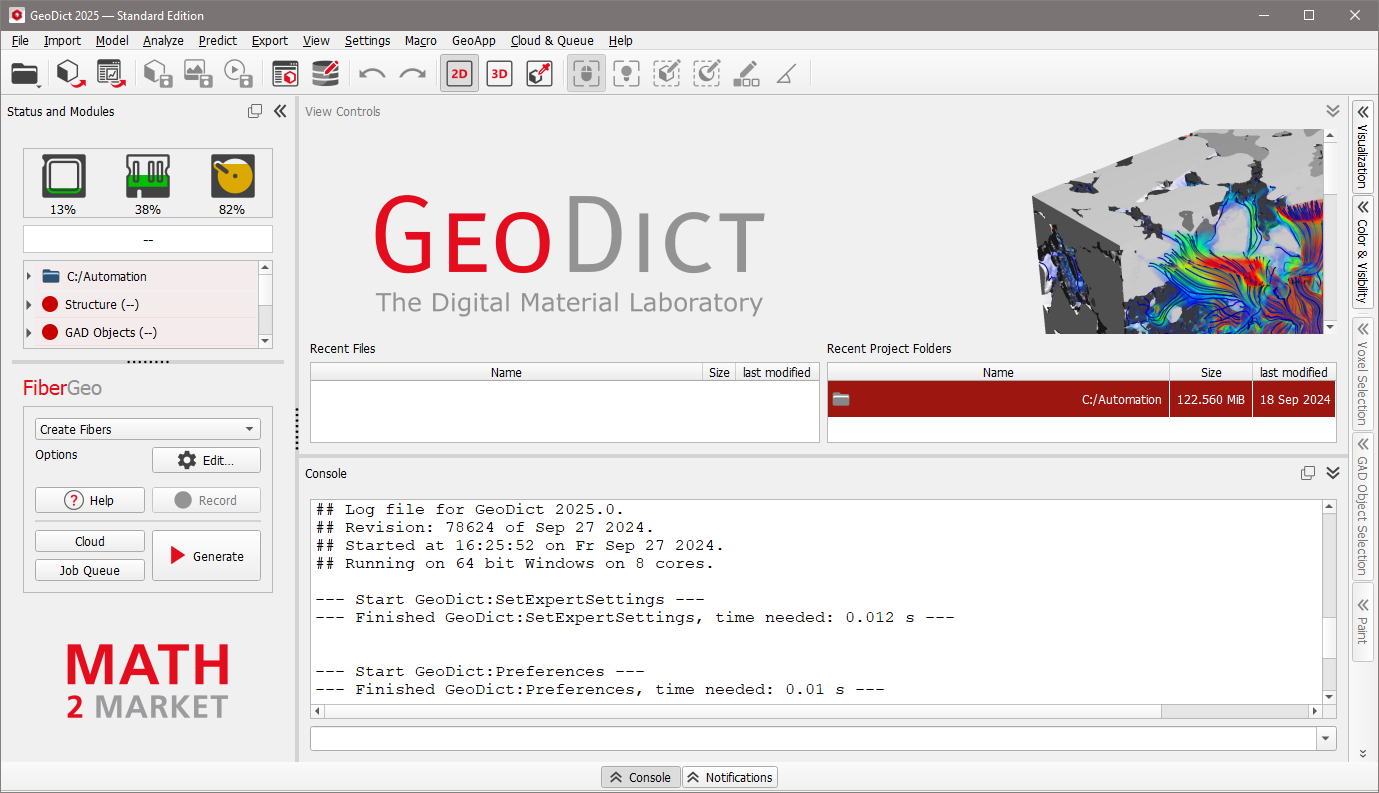The image size is (1379, 793).
Task: Toggle the mouse interaction mode button
Action: point(586,74)
